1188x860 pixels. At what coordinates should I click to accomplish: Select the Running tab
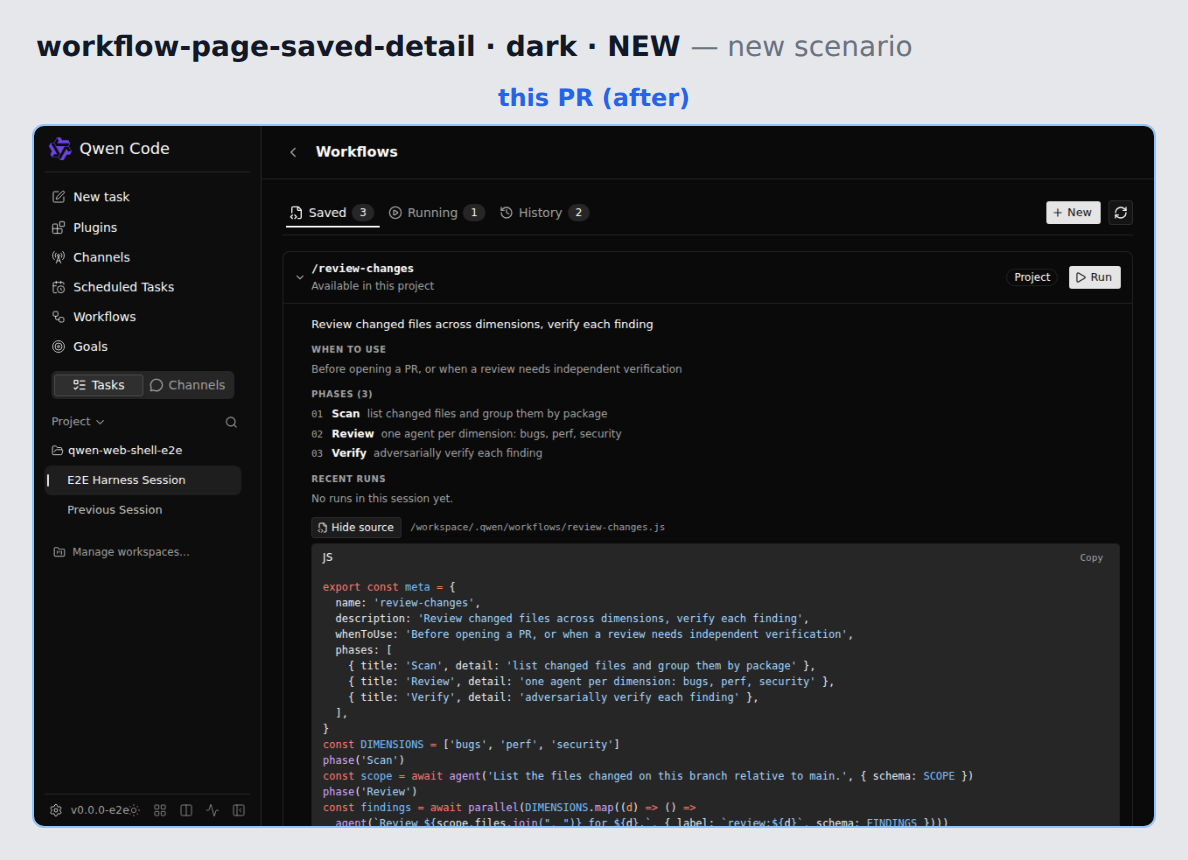coord(436,213)
